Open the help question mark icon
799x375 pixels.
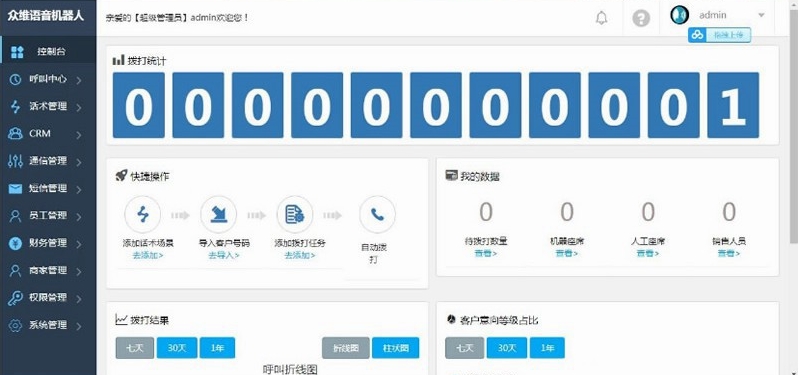[641, 18]
